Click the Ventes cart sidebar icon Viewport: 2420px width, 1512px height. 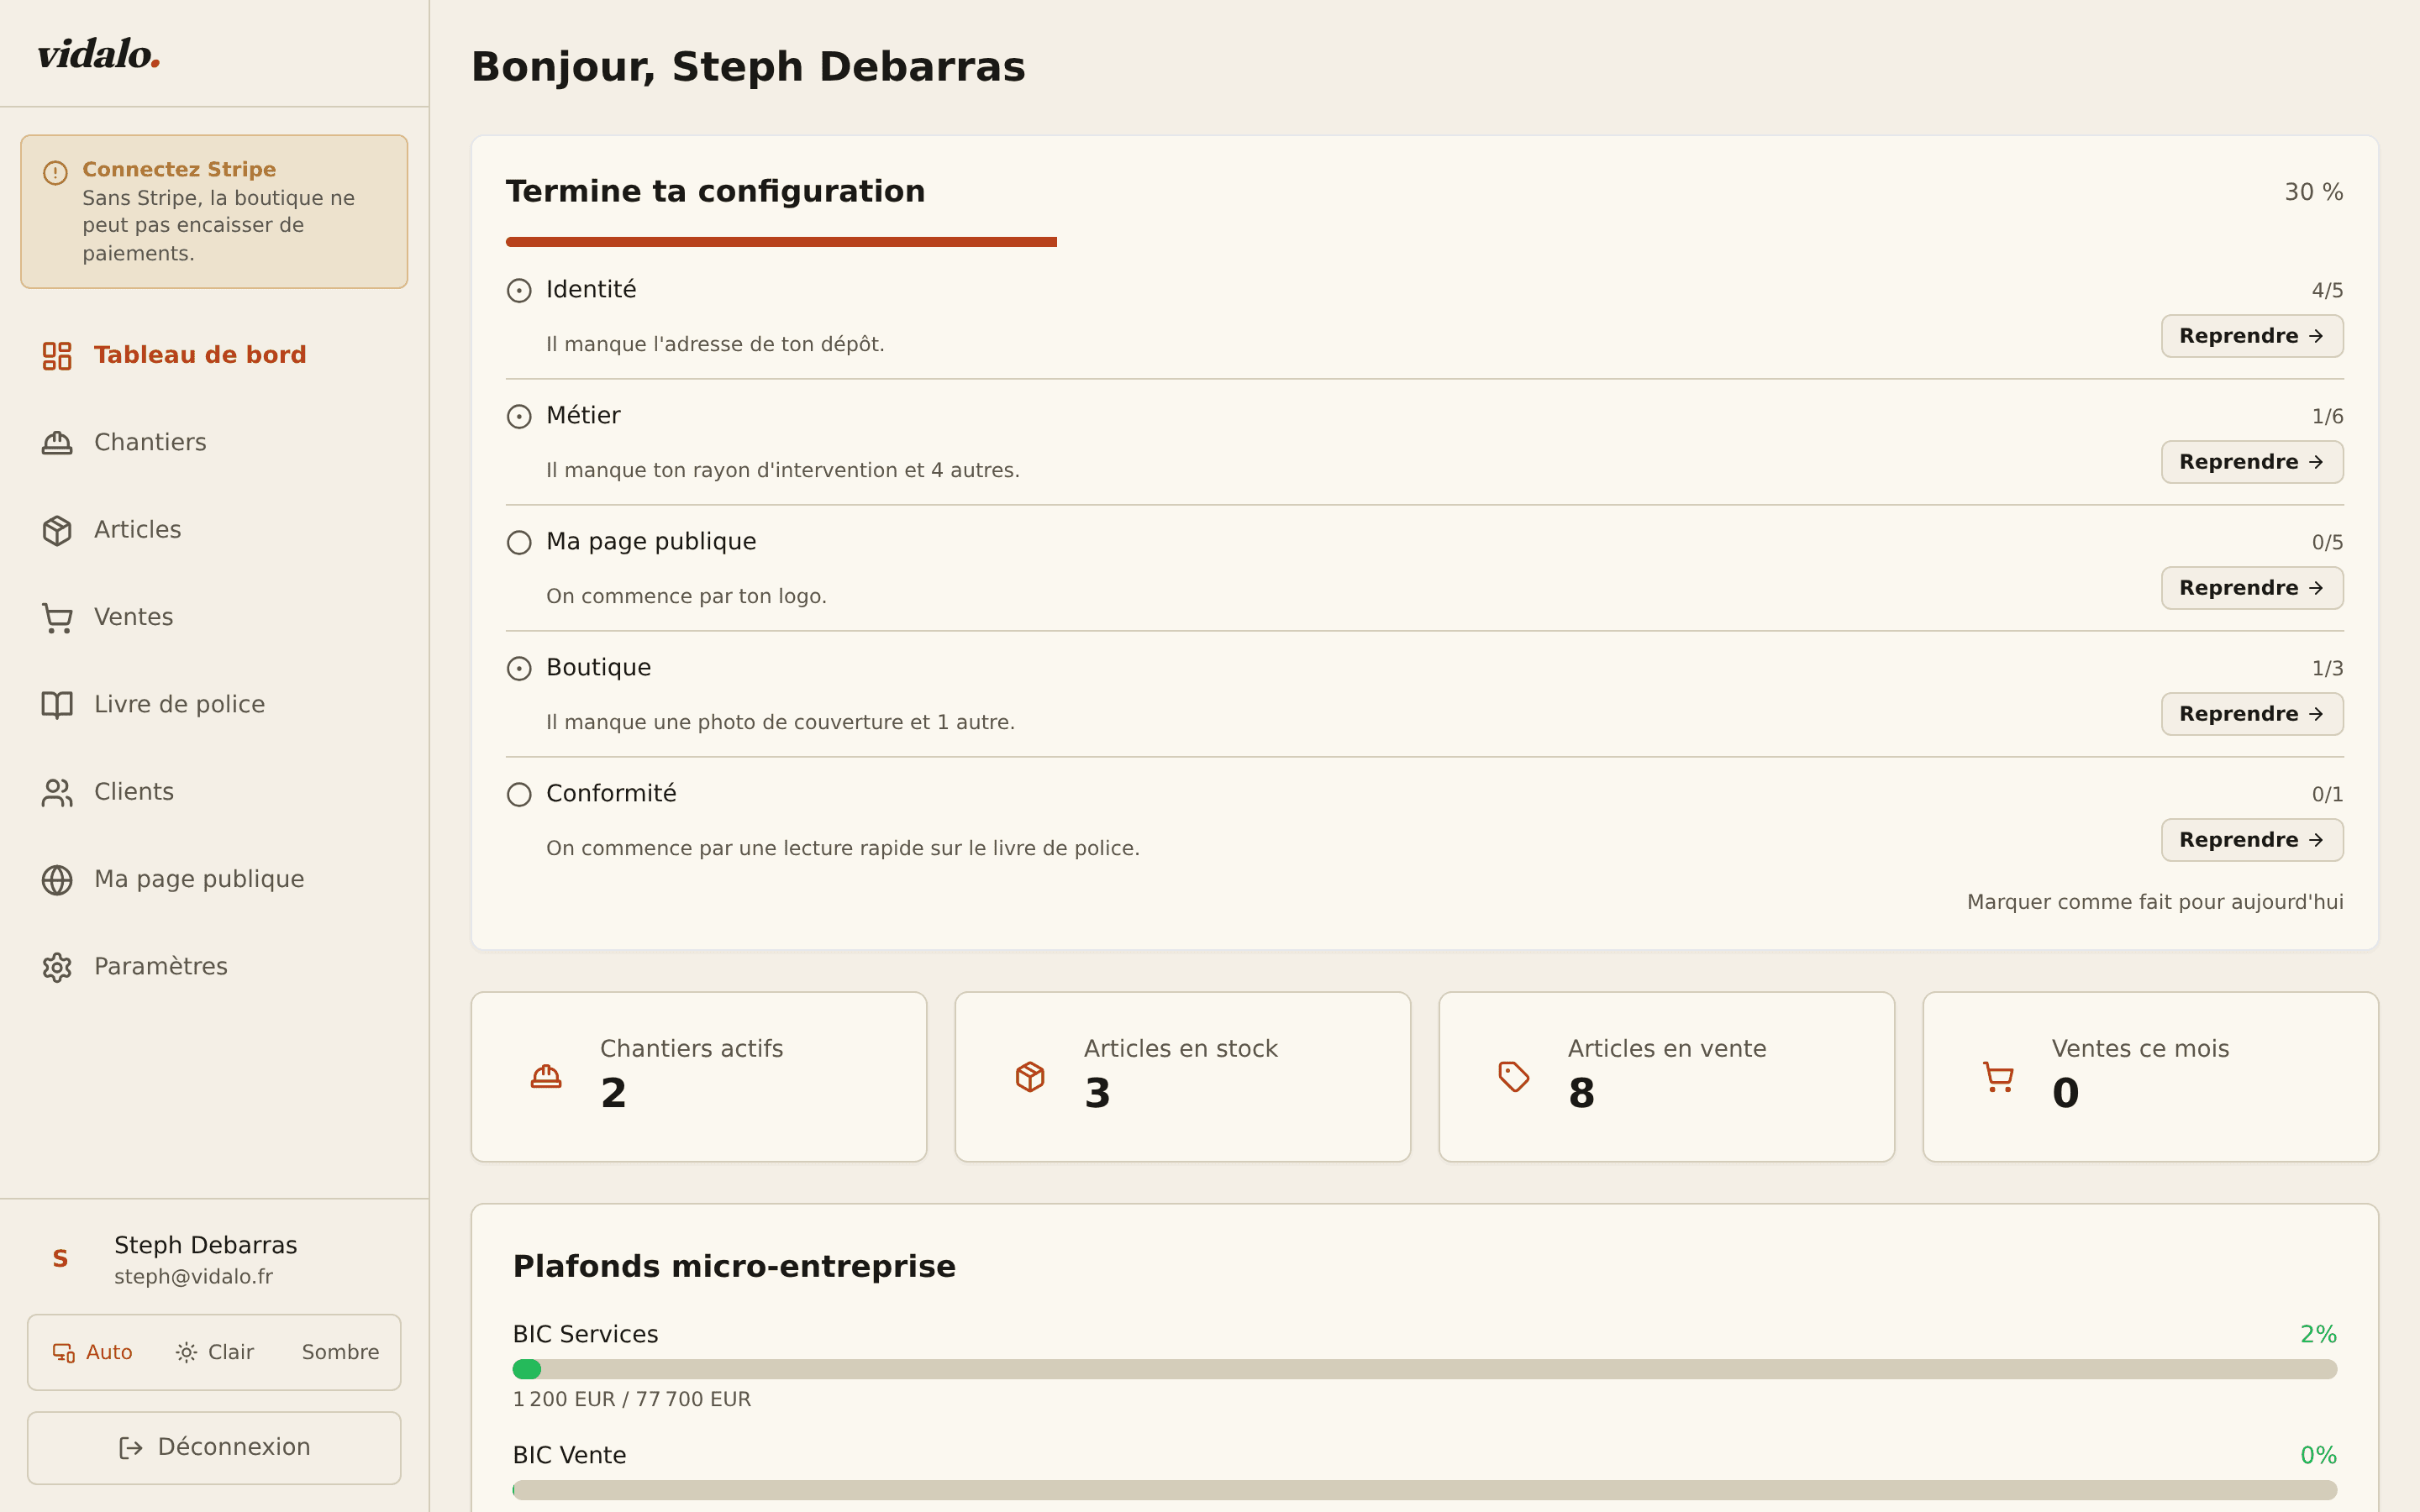(57, 617)
